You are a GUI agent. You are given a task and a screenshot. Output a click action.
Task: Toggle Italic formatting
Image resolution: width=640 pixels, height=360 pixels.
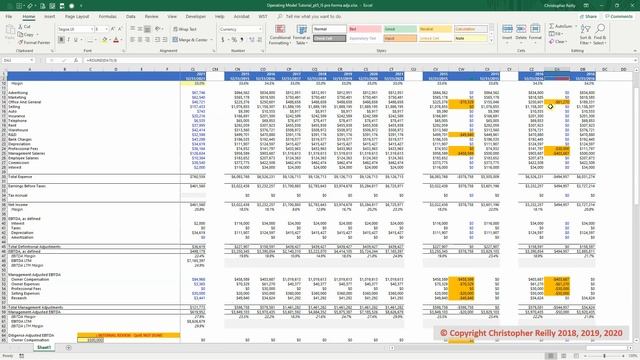(x=68, y=40)
